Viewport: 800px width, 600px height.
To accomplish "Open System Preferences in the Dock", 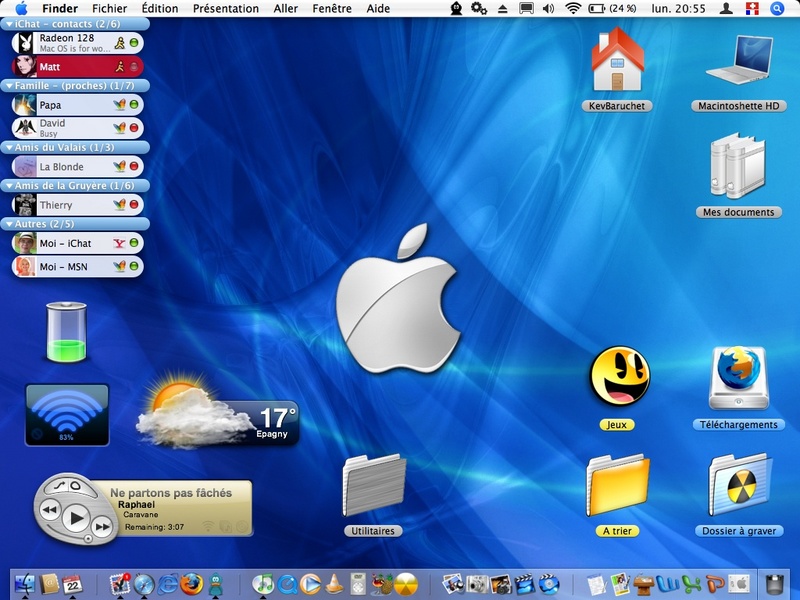I will coord(738,584).
